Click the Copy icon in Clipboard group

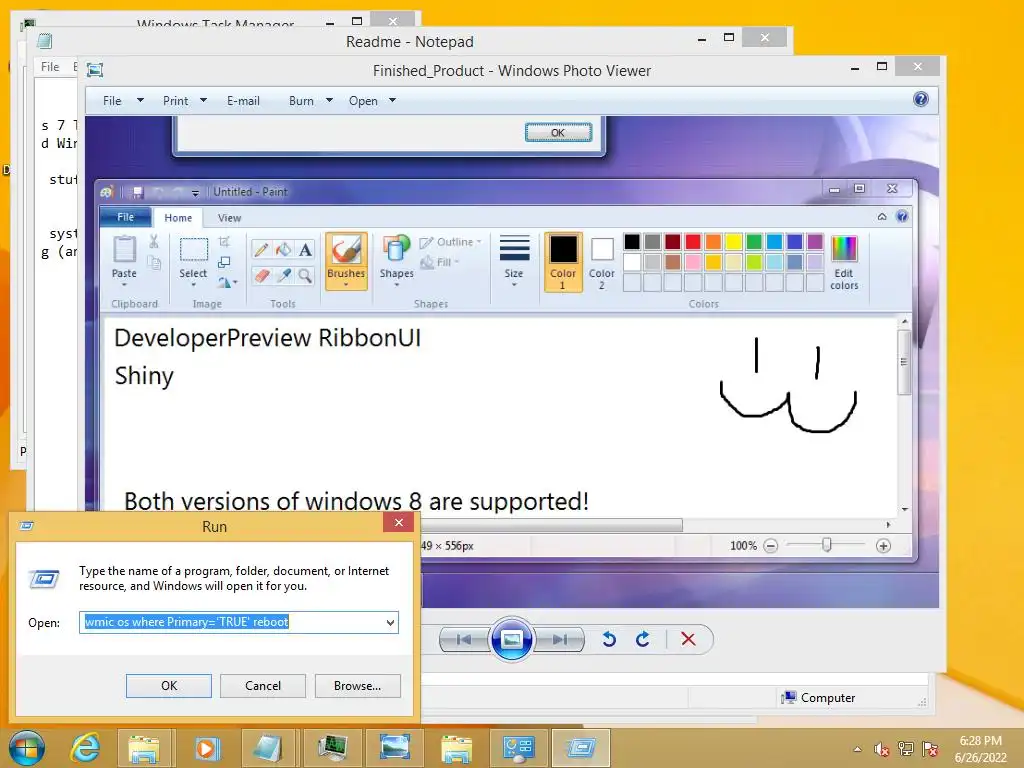point(154,263)
